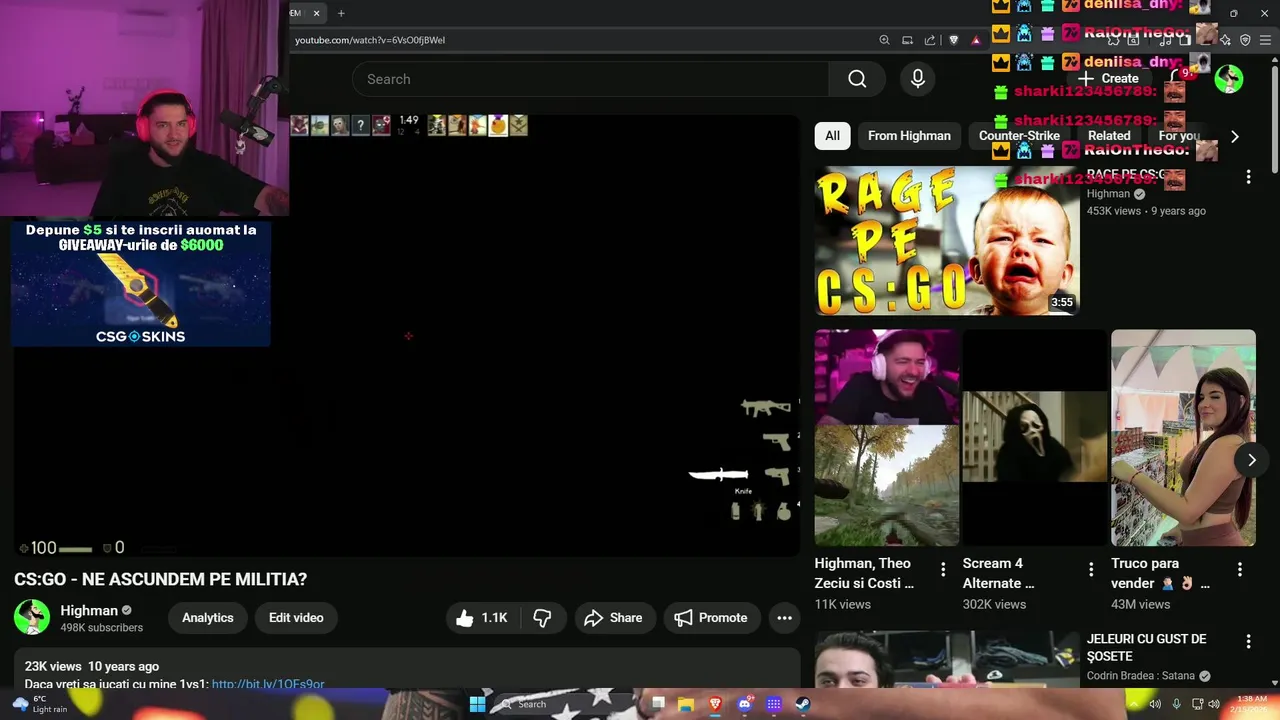Click the browser address bar URL
The width and height of the screenshot is (1280, 720).
tap(370, 40)
